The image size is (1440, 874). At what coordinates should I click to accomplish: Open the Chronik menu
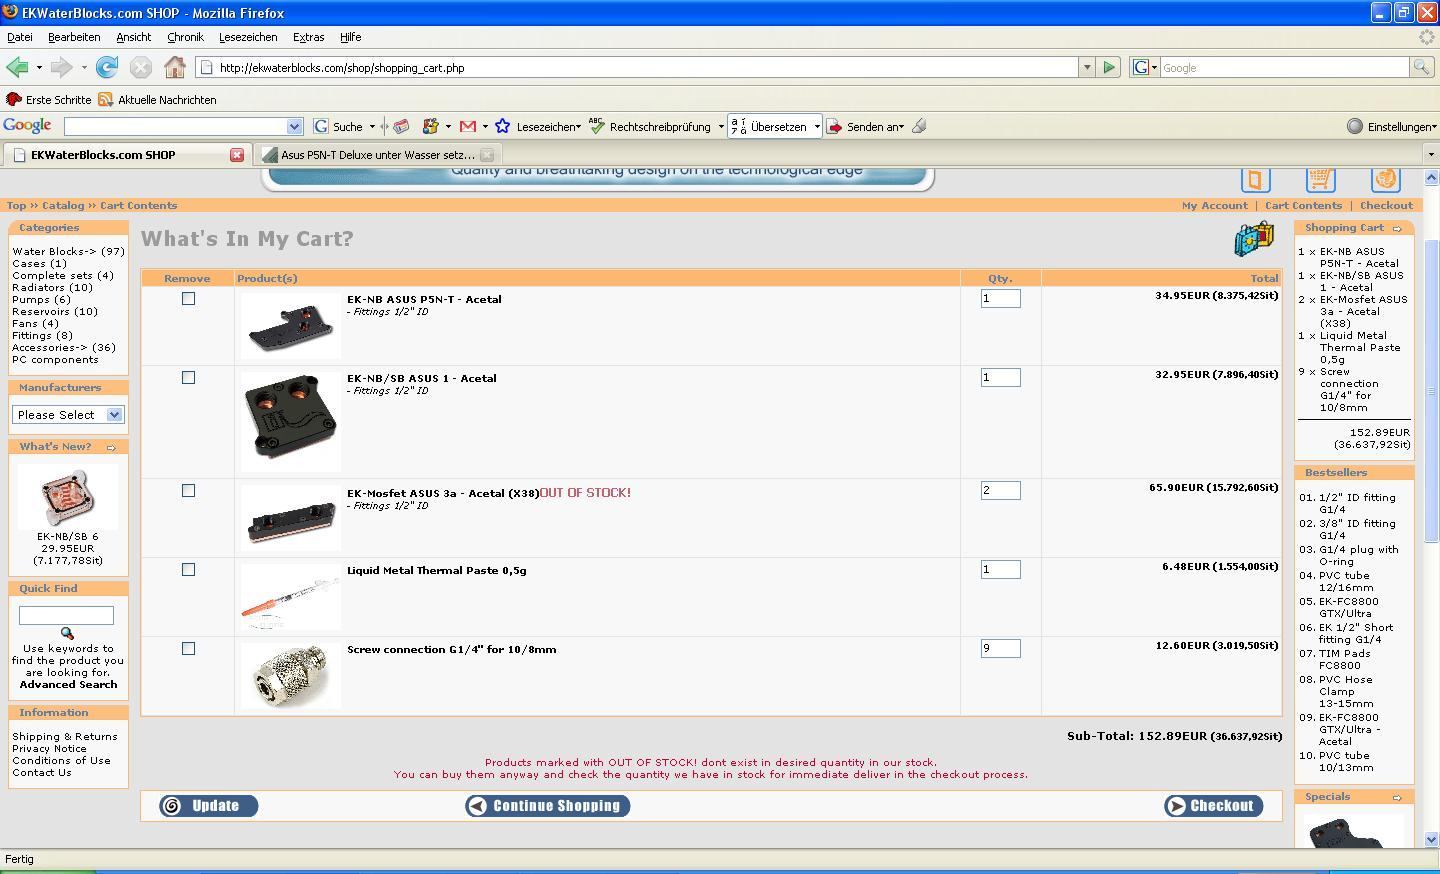pyautogui.click(x=185, y=37)
